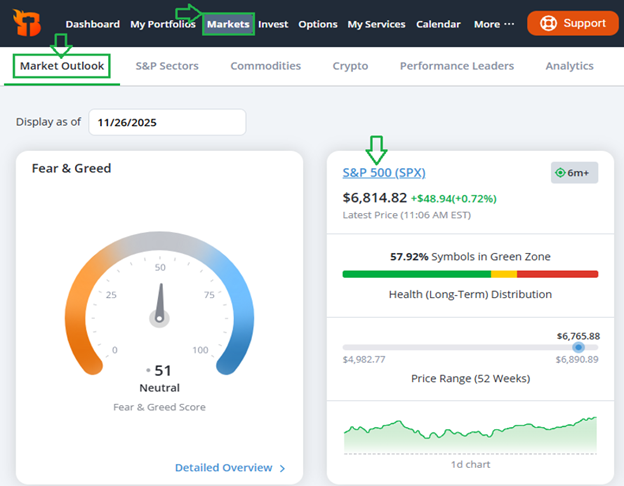This screenshot has width=624, height=486.
Task: Open the S&P 500 (SPX) link
Action: [385, 172]
